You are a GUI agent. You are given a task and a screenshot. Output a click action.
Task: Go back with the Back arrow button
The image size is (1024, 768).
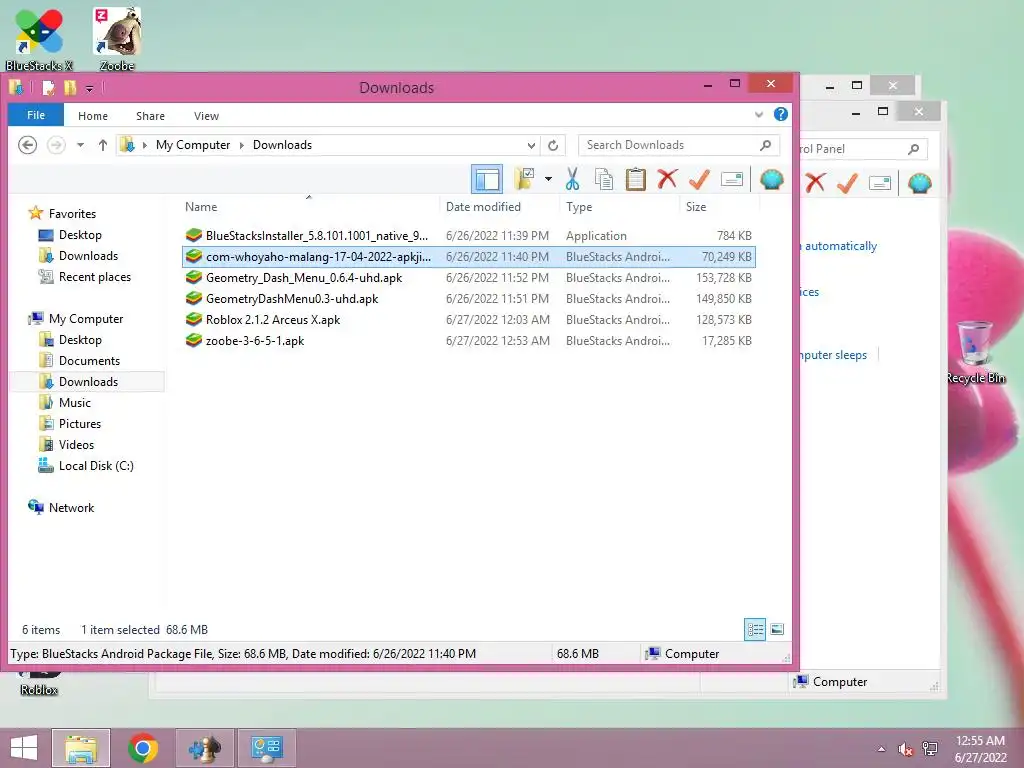(27, 145)
